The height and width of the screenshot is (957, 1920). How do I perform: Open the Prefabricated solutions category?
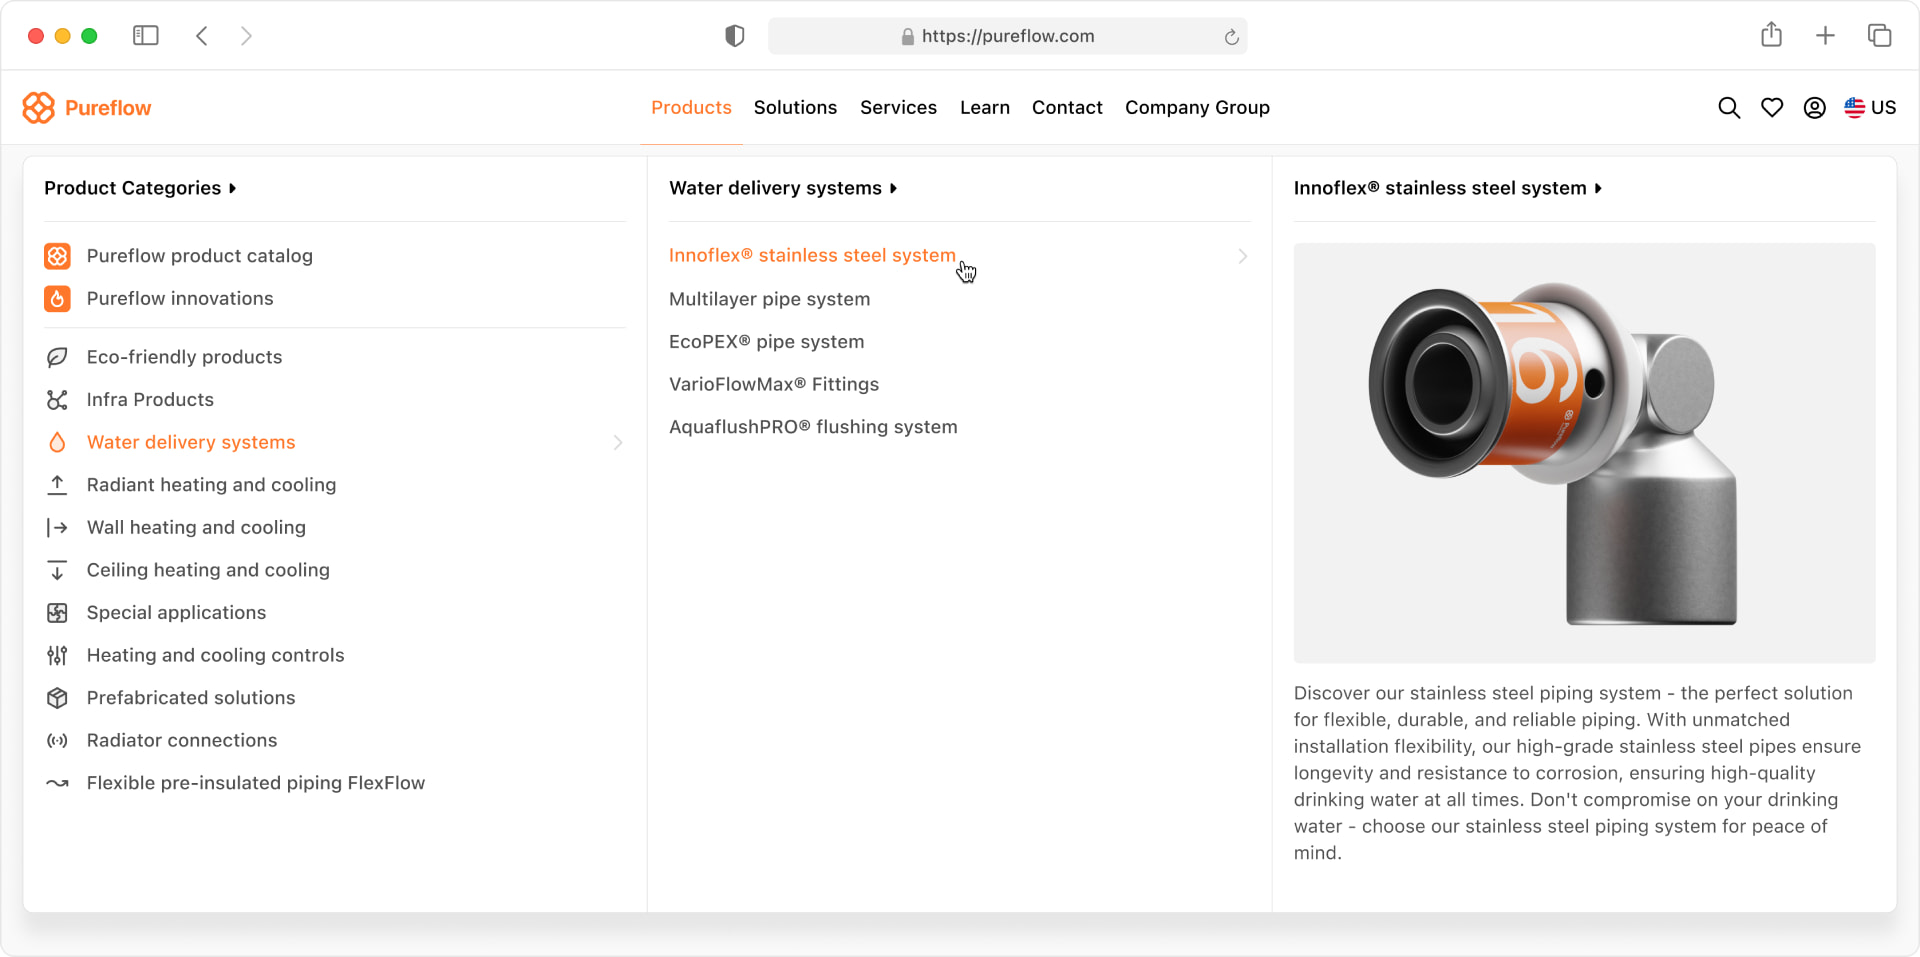click(x=191, y=698)
